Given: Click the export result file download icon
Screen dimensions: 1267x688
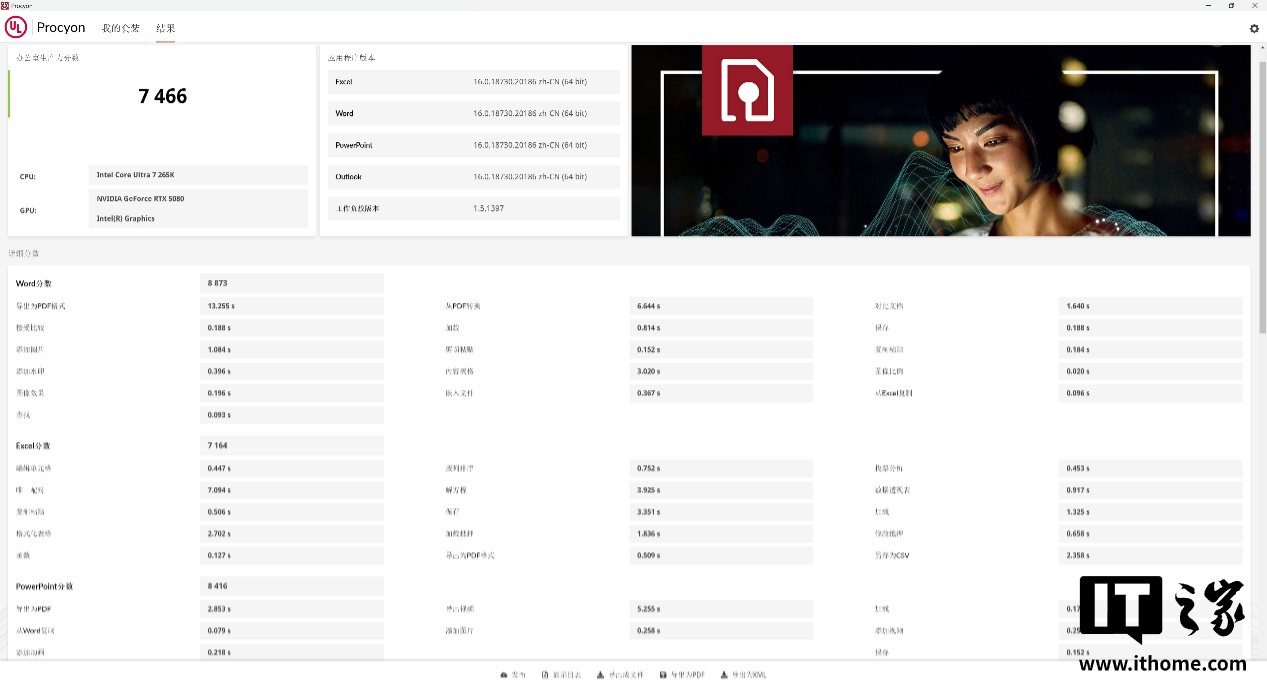Looking at the screenshot, I should point(600,675).
